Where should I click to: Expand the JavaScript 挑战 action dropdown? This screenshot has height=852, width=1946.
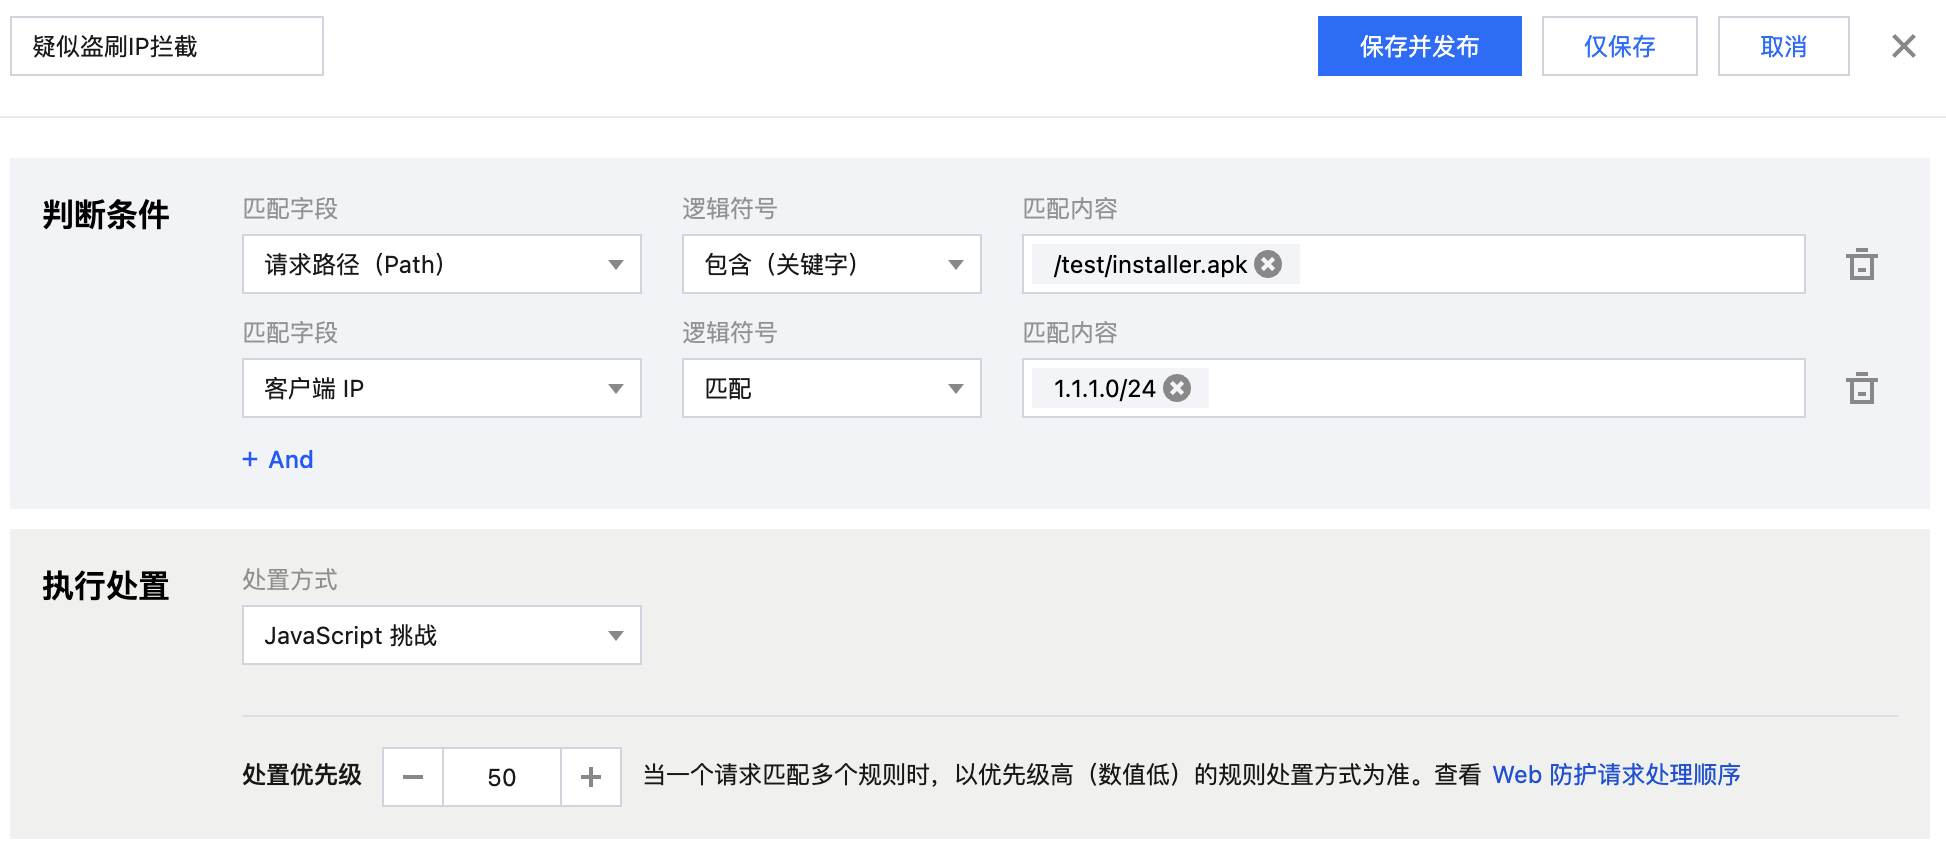[x=441, y=635]
